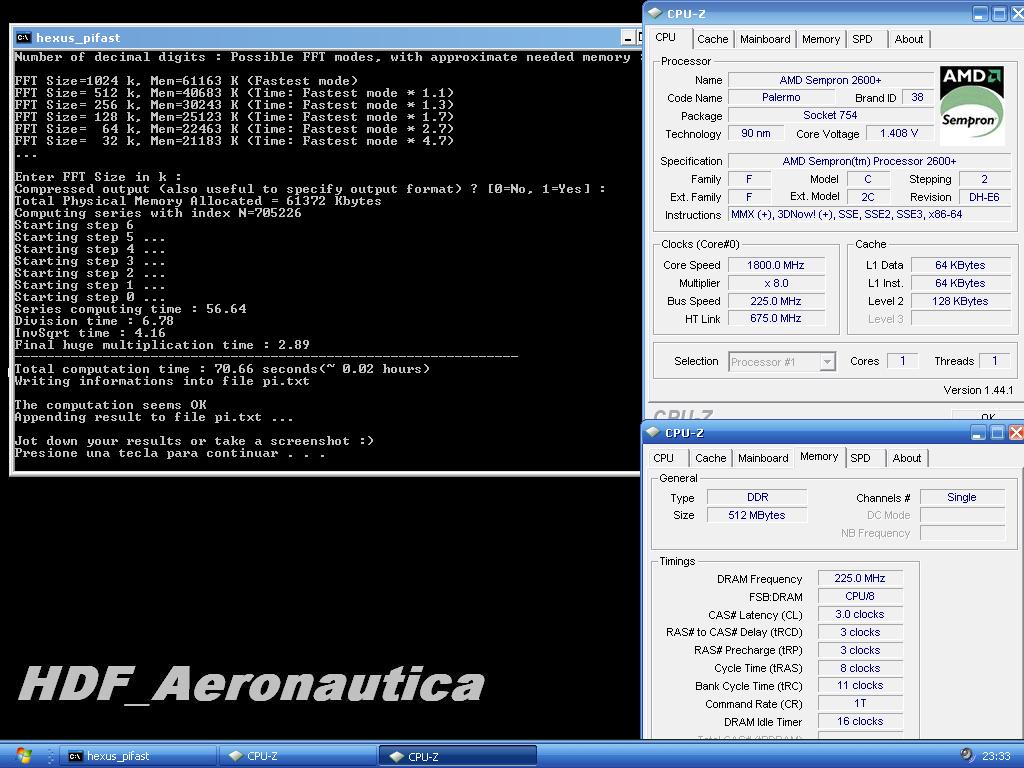
Task: Click the Total computation time line in console
Action: (x=222, y=369)
